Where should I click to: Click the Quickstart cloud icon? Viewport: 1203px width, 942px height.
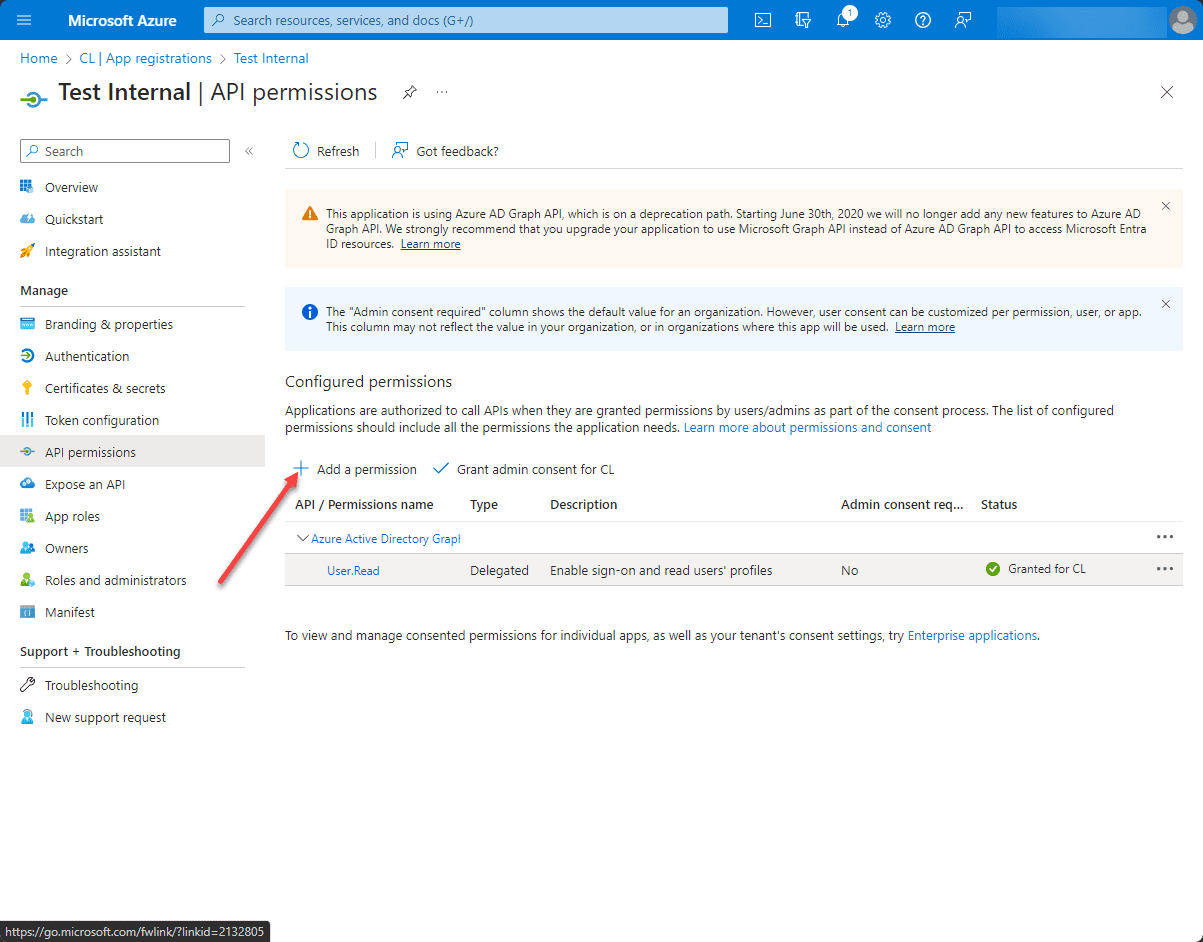tap(27, 219)
